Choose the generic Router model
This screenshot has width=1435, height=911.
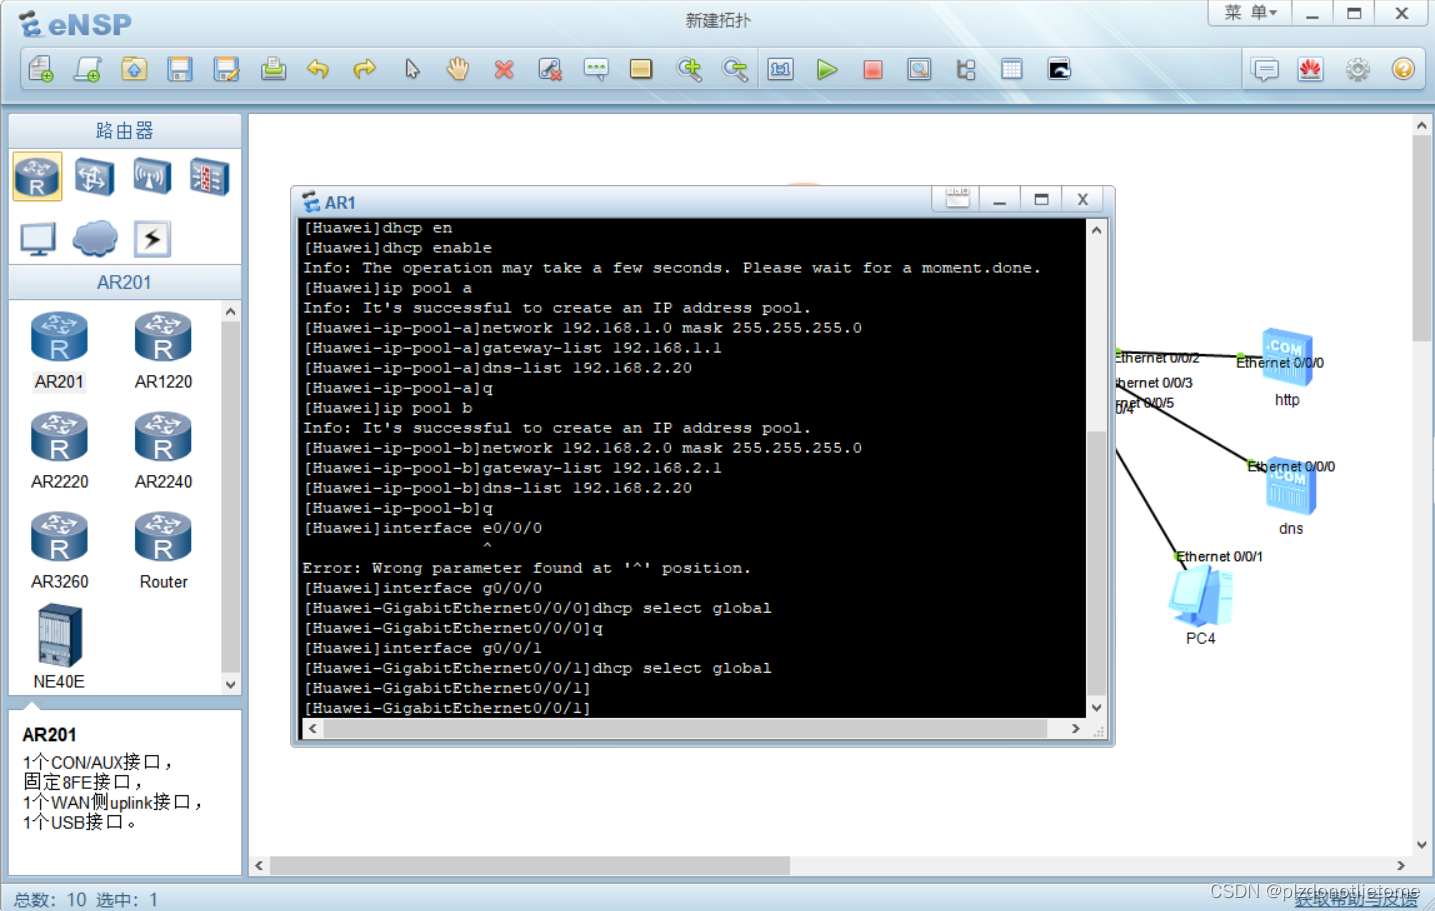[x=163, y=551]
